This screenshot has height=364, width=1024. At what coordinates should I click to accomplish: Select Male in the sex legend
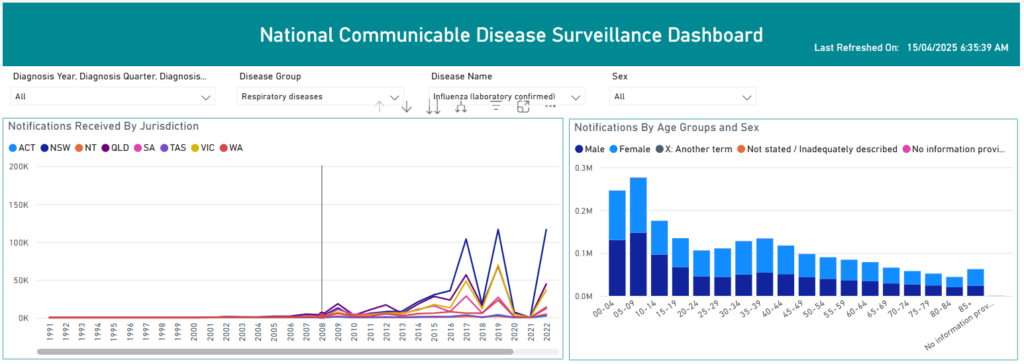[590, 149]
